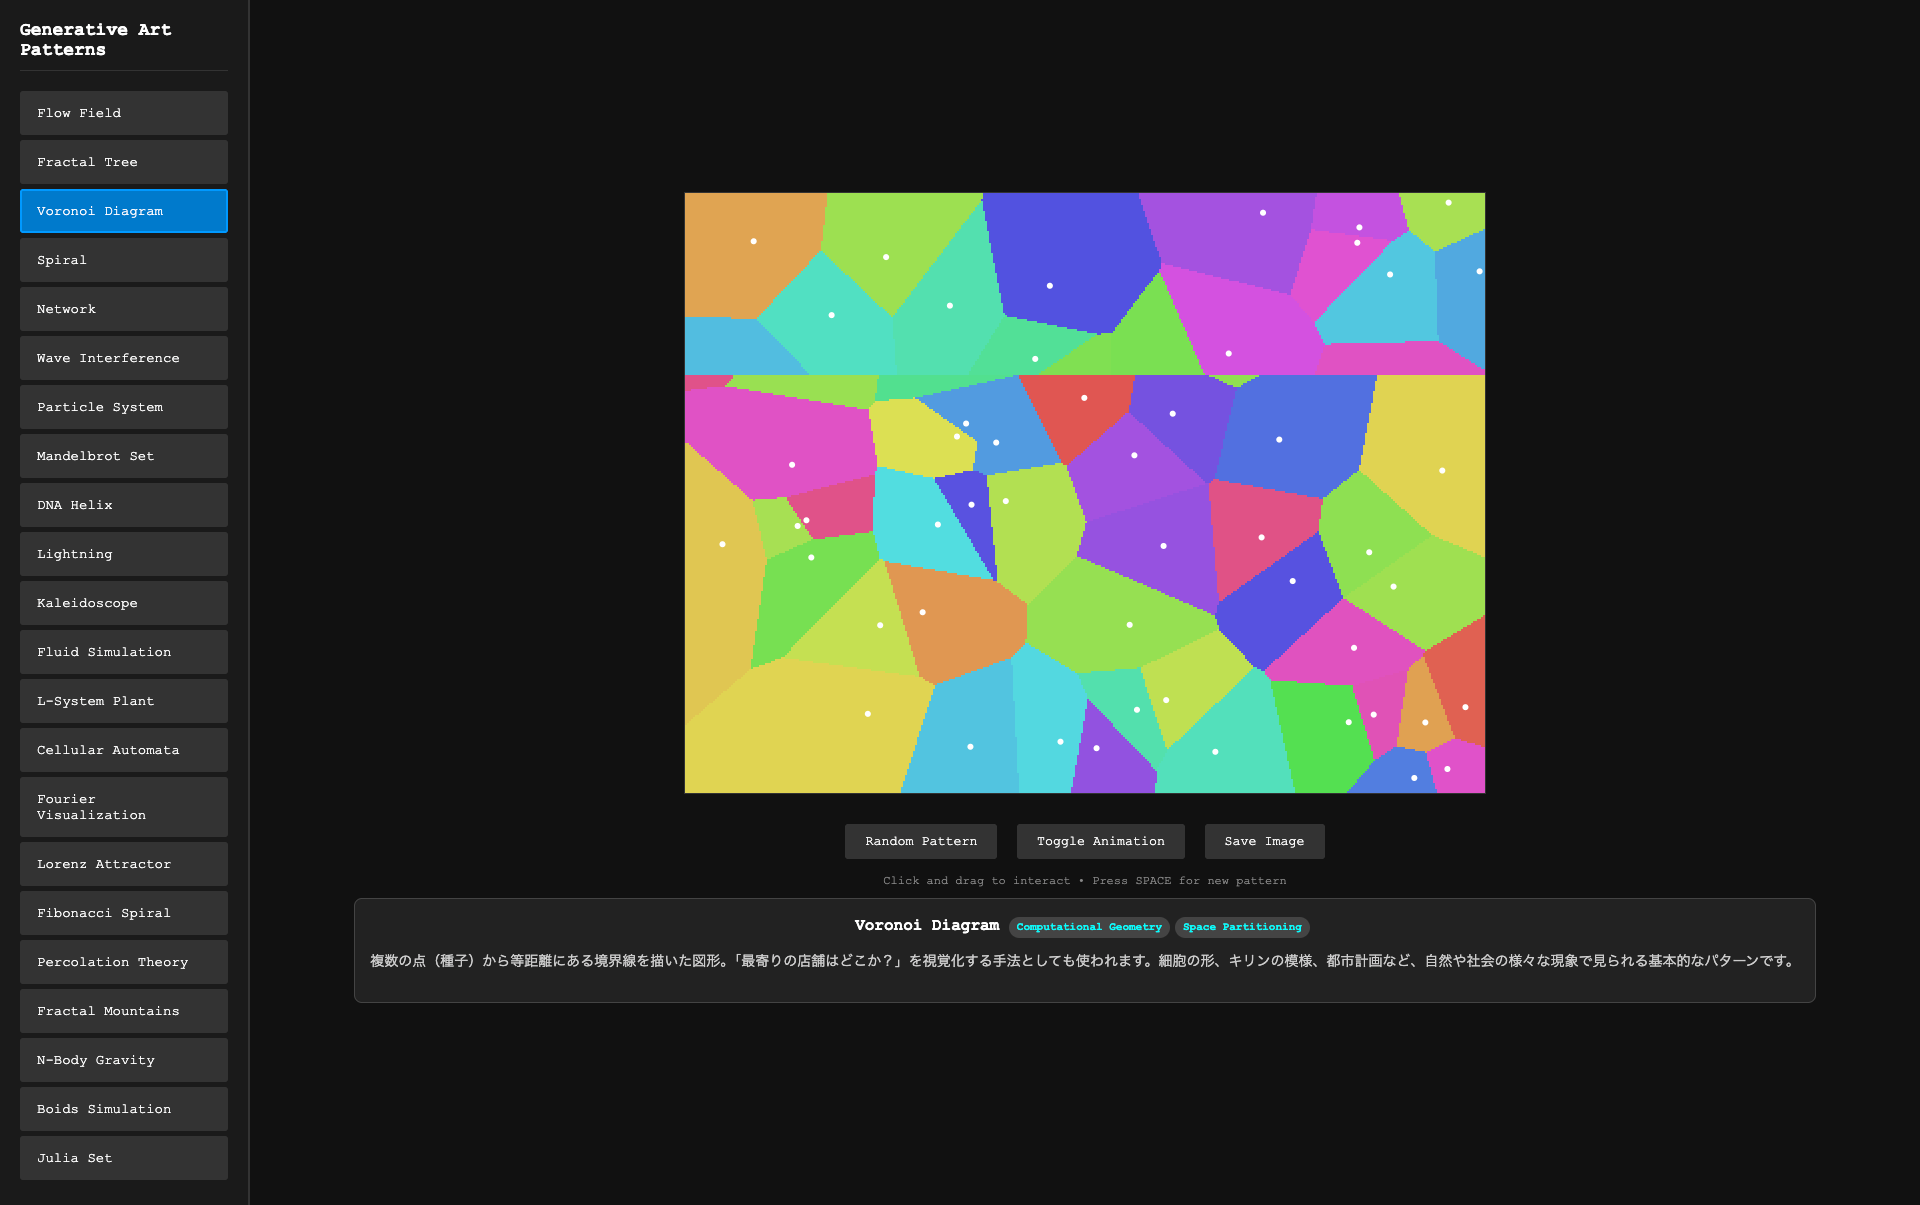Select Boids Simulation pattern

[x=123, y=1109]
